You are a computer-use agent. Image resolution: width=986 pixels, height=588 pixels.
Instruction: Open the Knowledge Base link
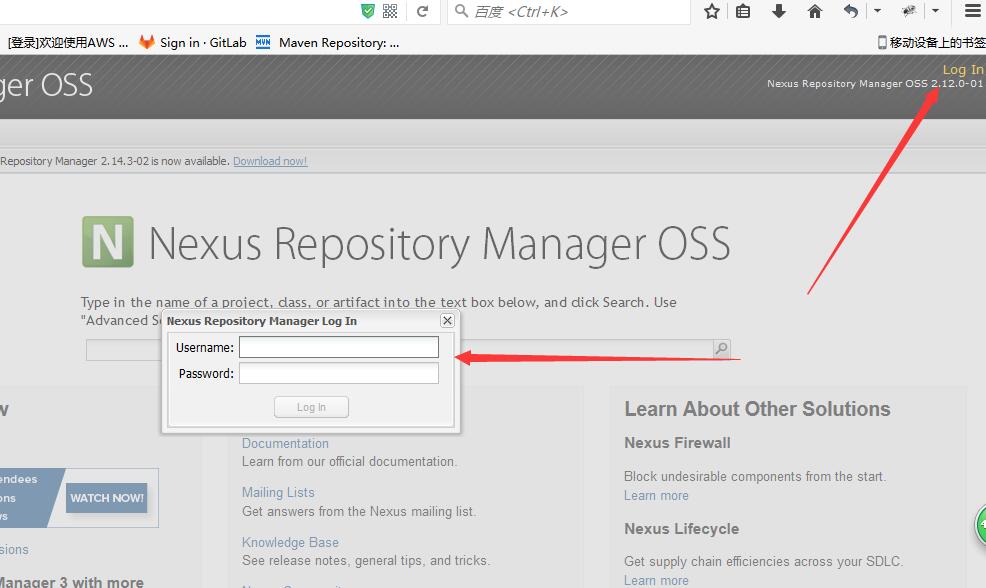pyautogui.click(x=291, y=542)
